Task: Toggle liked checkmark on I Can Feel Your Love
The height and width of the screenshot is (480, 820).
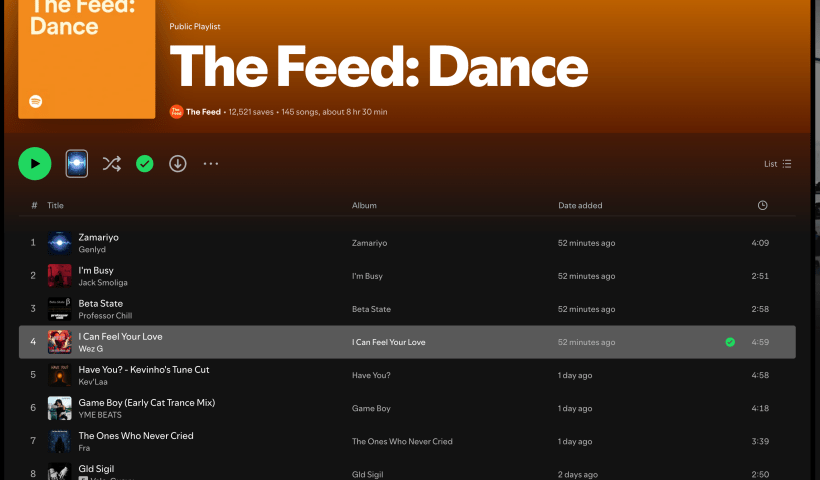Action: 730,342
